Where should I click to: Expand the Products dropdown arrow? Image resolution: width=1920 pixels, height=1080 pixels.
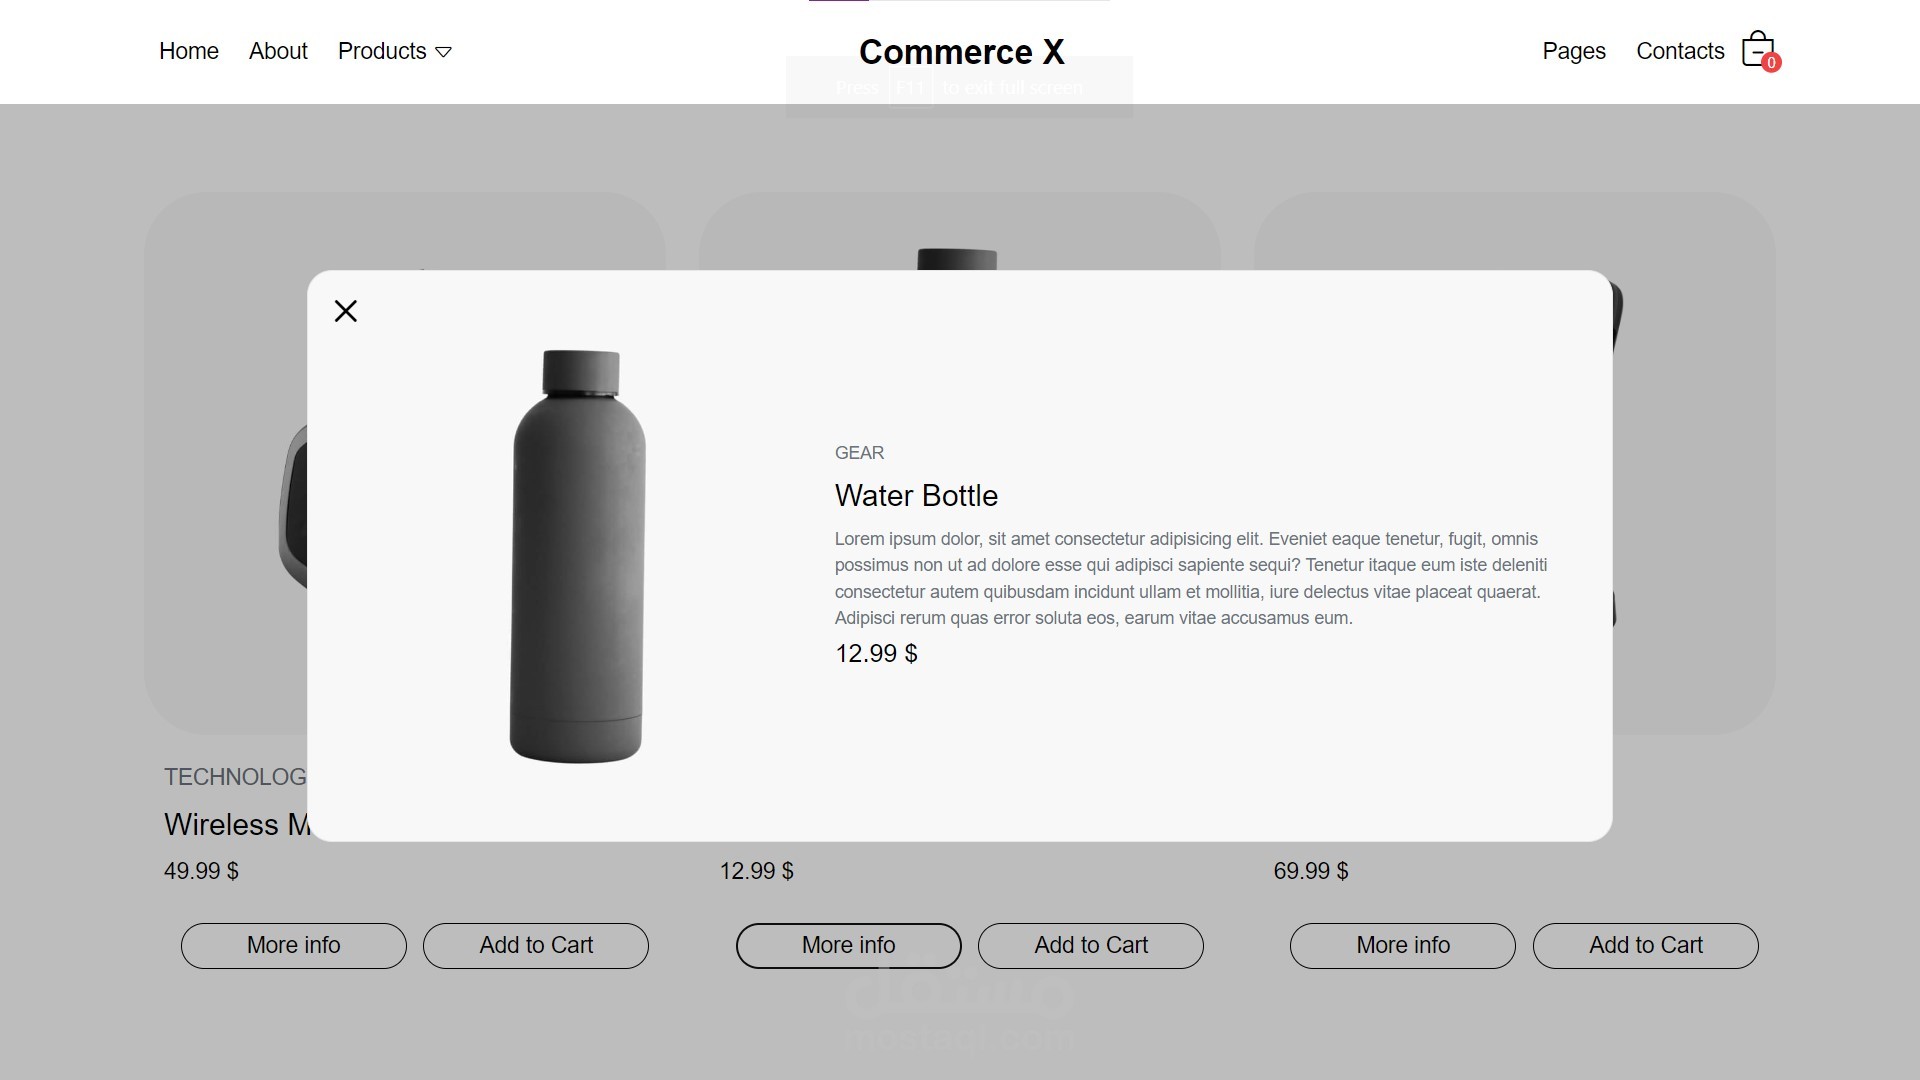point(444,52)
